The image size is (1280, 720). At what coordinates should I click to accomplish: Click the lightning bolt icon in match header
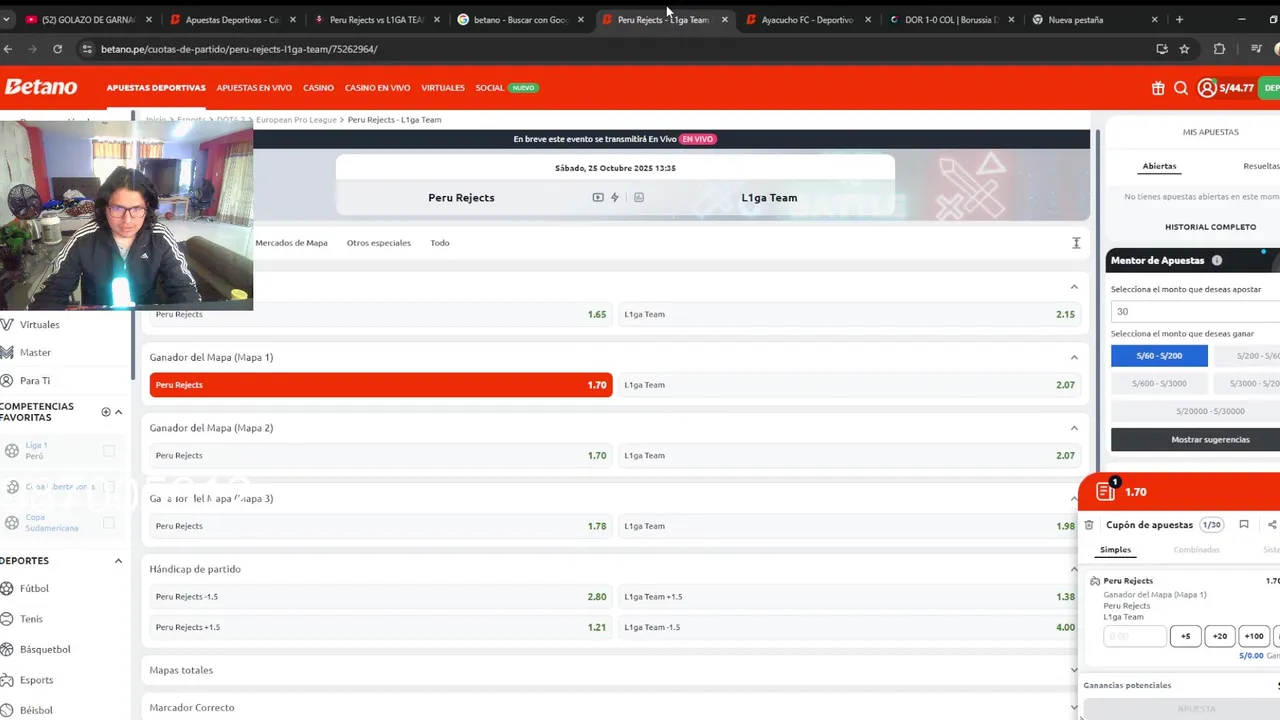click(615, 197)
